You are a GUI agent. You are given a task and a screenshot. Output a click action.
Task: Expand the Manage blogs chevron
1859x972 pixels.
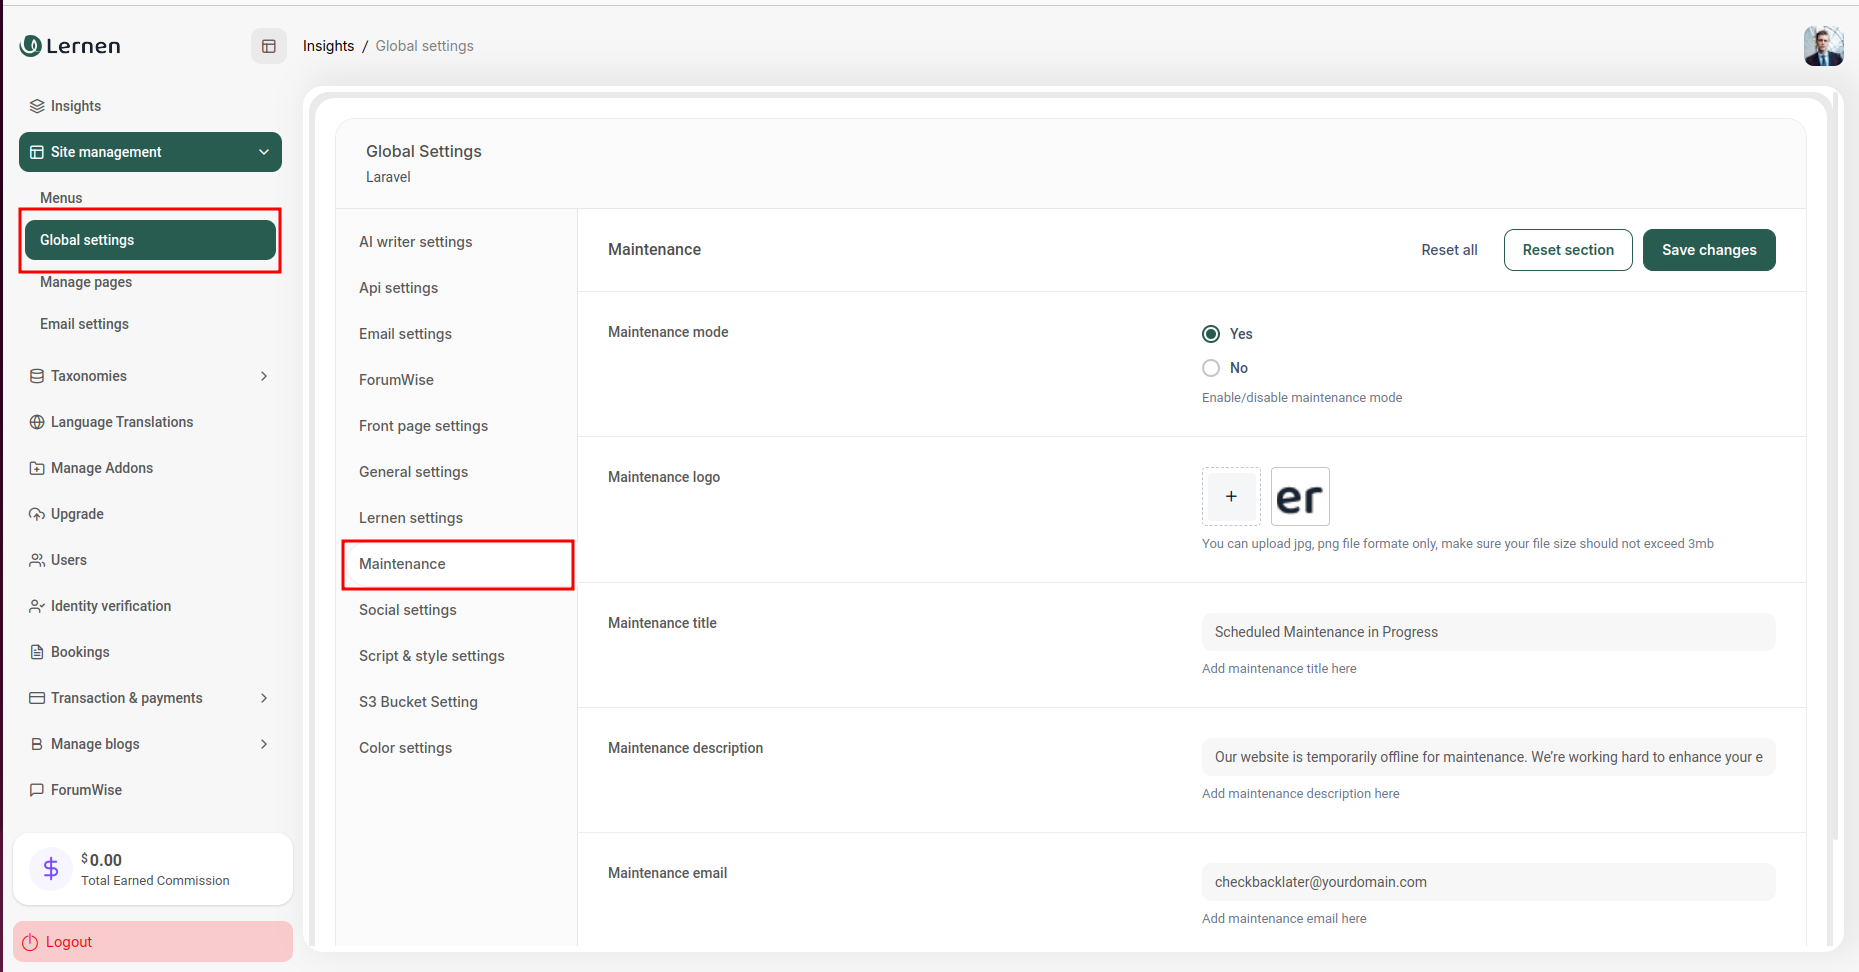pos(264,744)
